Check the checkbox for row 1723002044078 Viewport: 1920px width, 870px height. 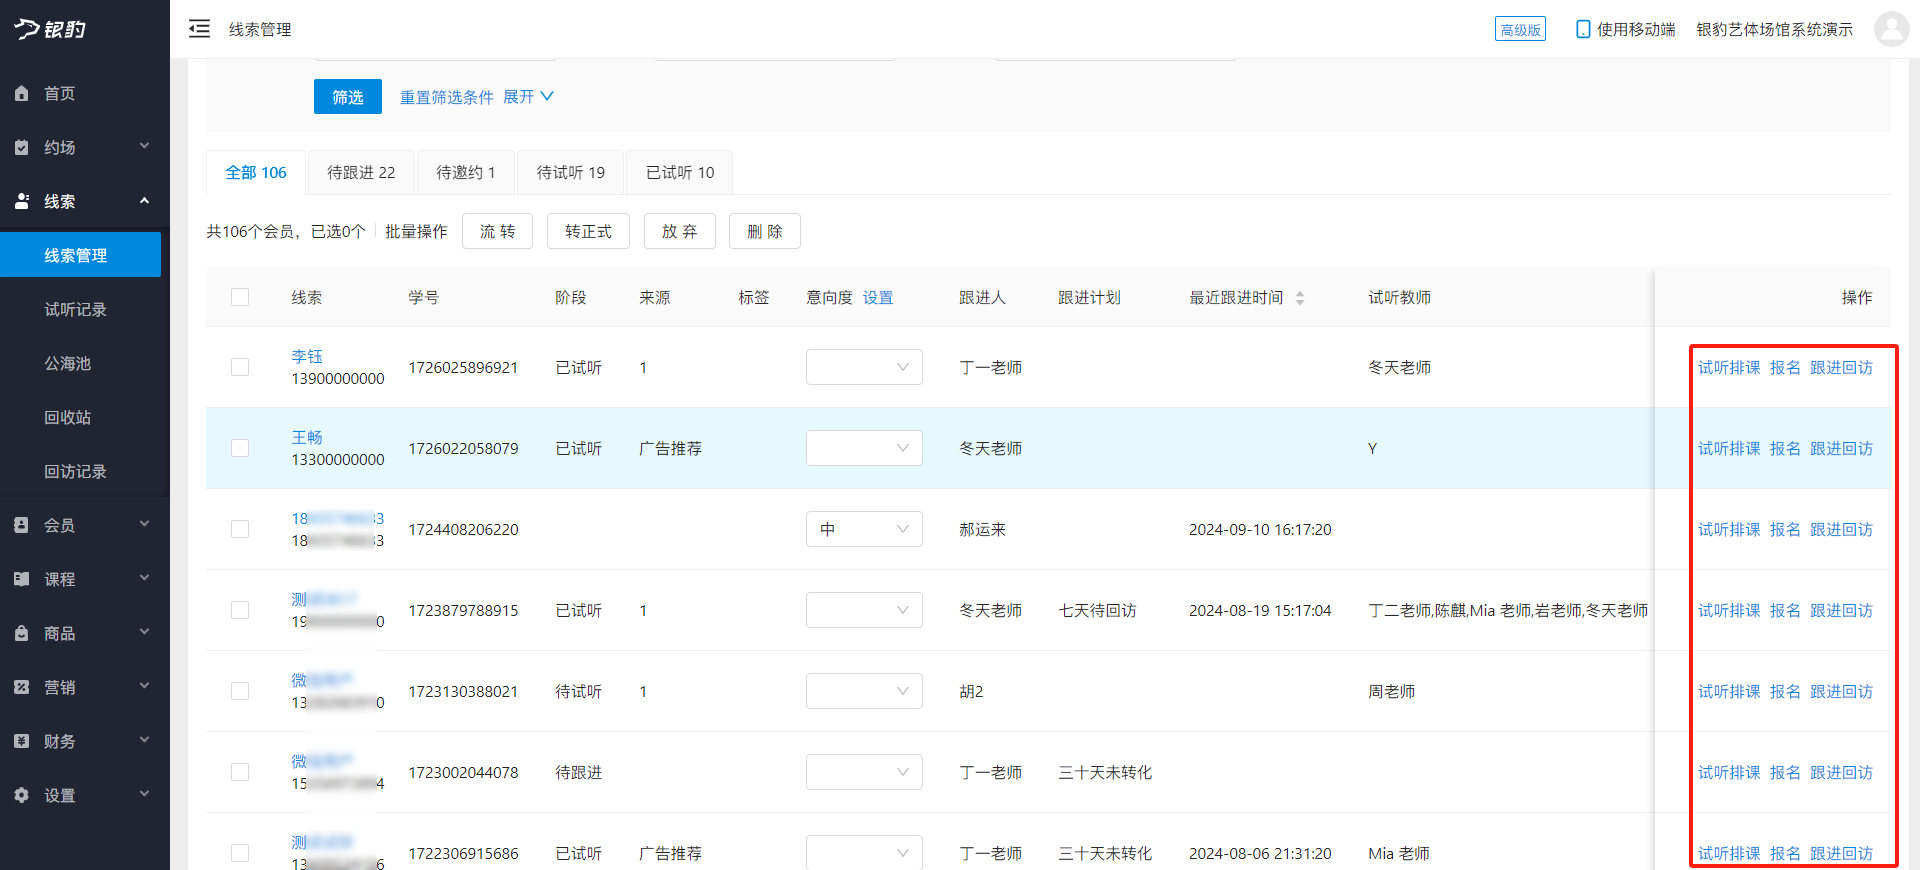pyautogui.click(x=240, y=772)
